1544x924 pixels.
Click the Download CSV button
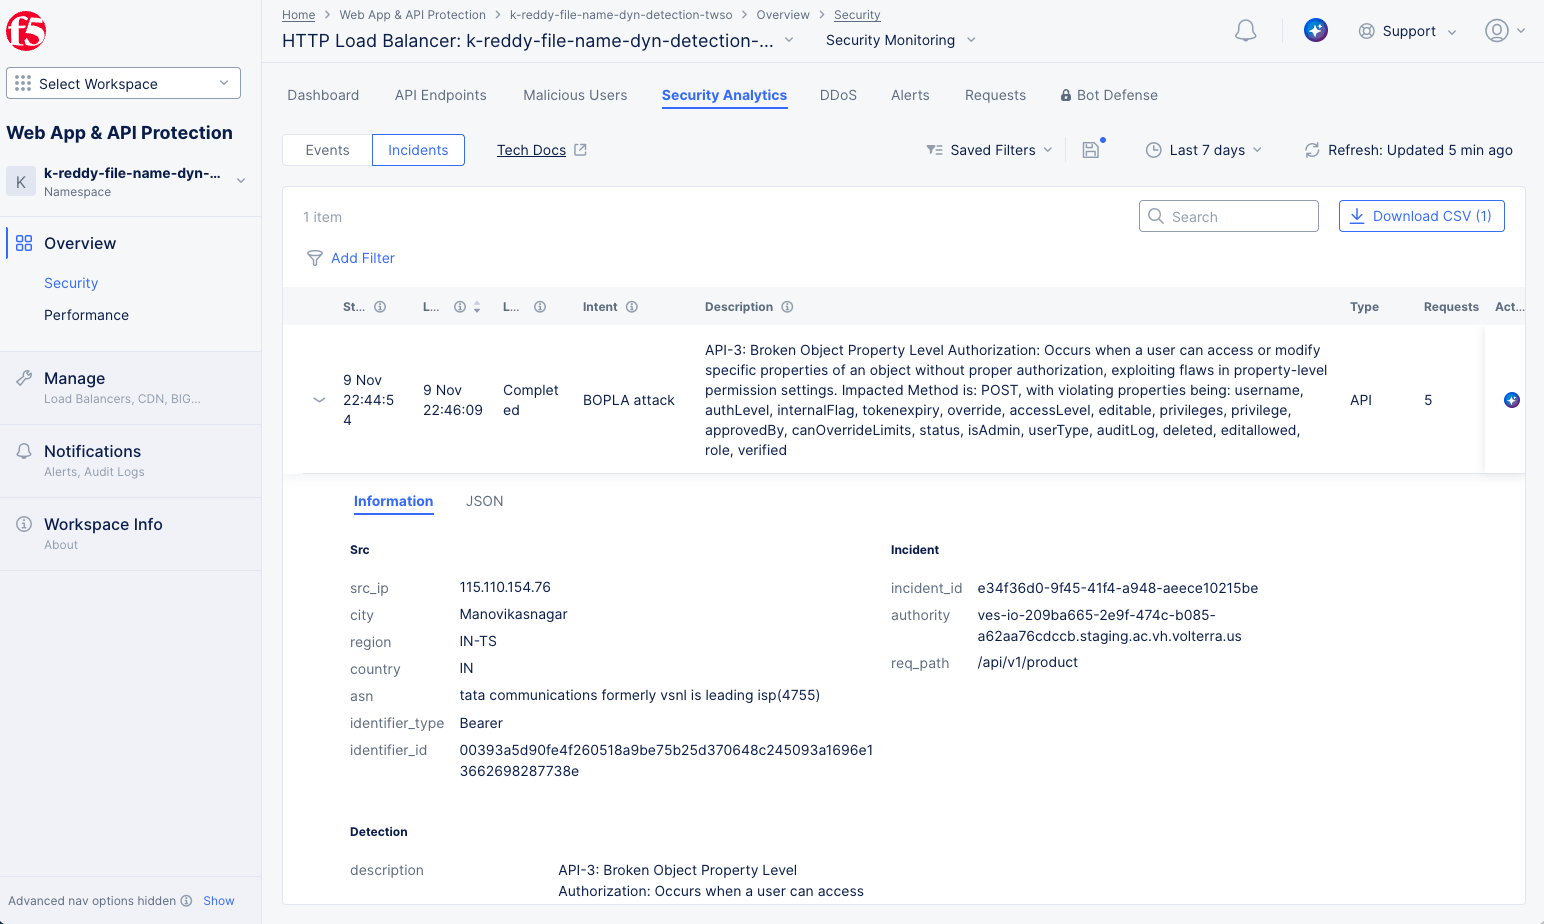[1421, 216]
